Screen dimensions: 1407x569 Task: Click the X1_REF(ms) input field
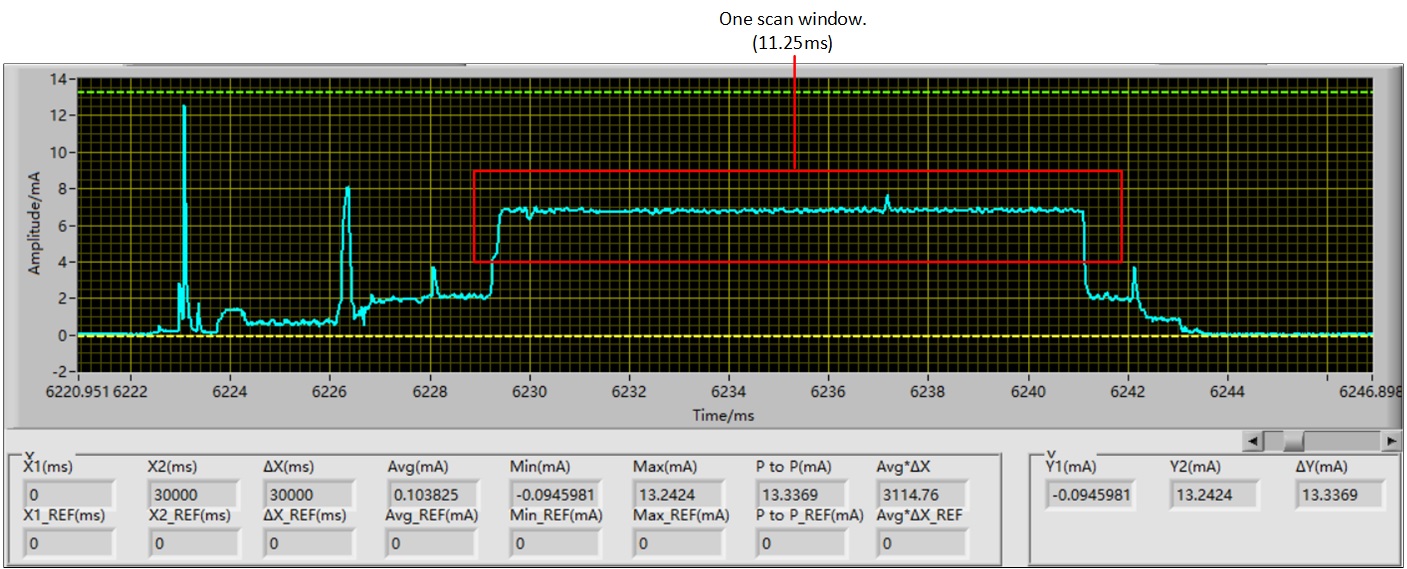(x=68, y=543)
